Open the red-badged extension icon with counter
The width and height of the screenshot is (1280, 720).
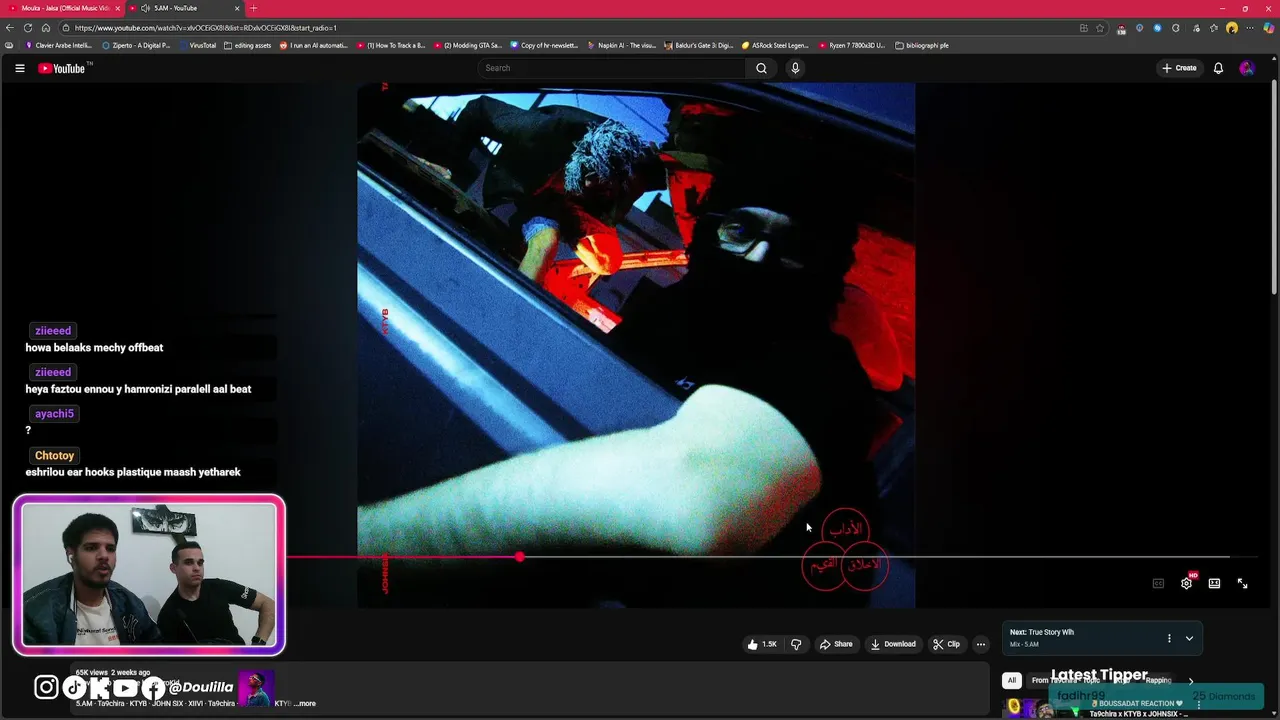point(1121,28)
